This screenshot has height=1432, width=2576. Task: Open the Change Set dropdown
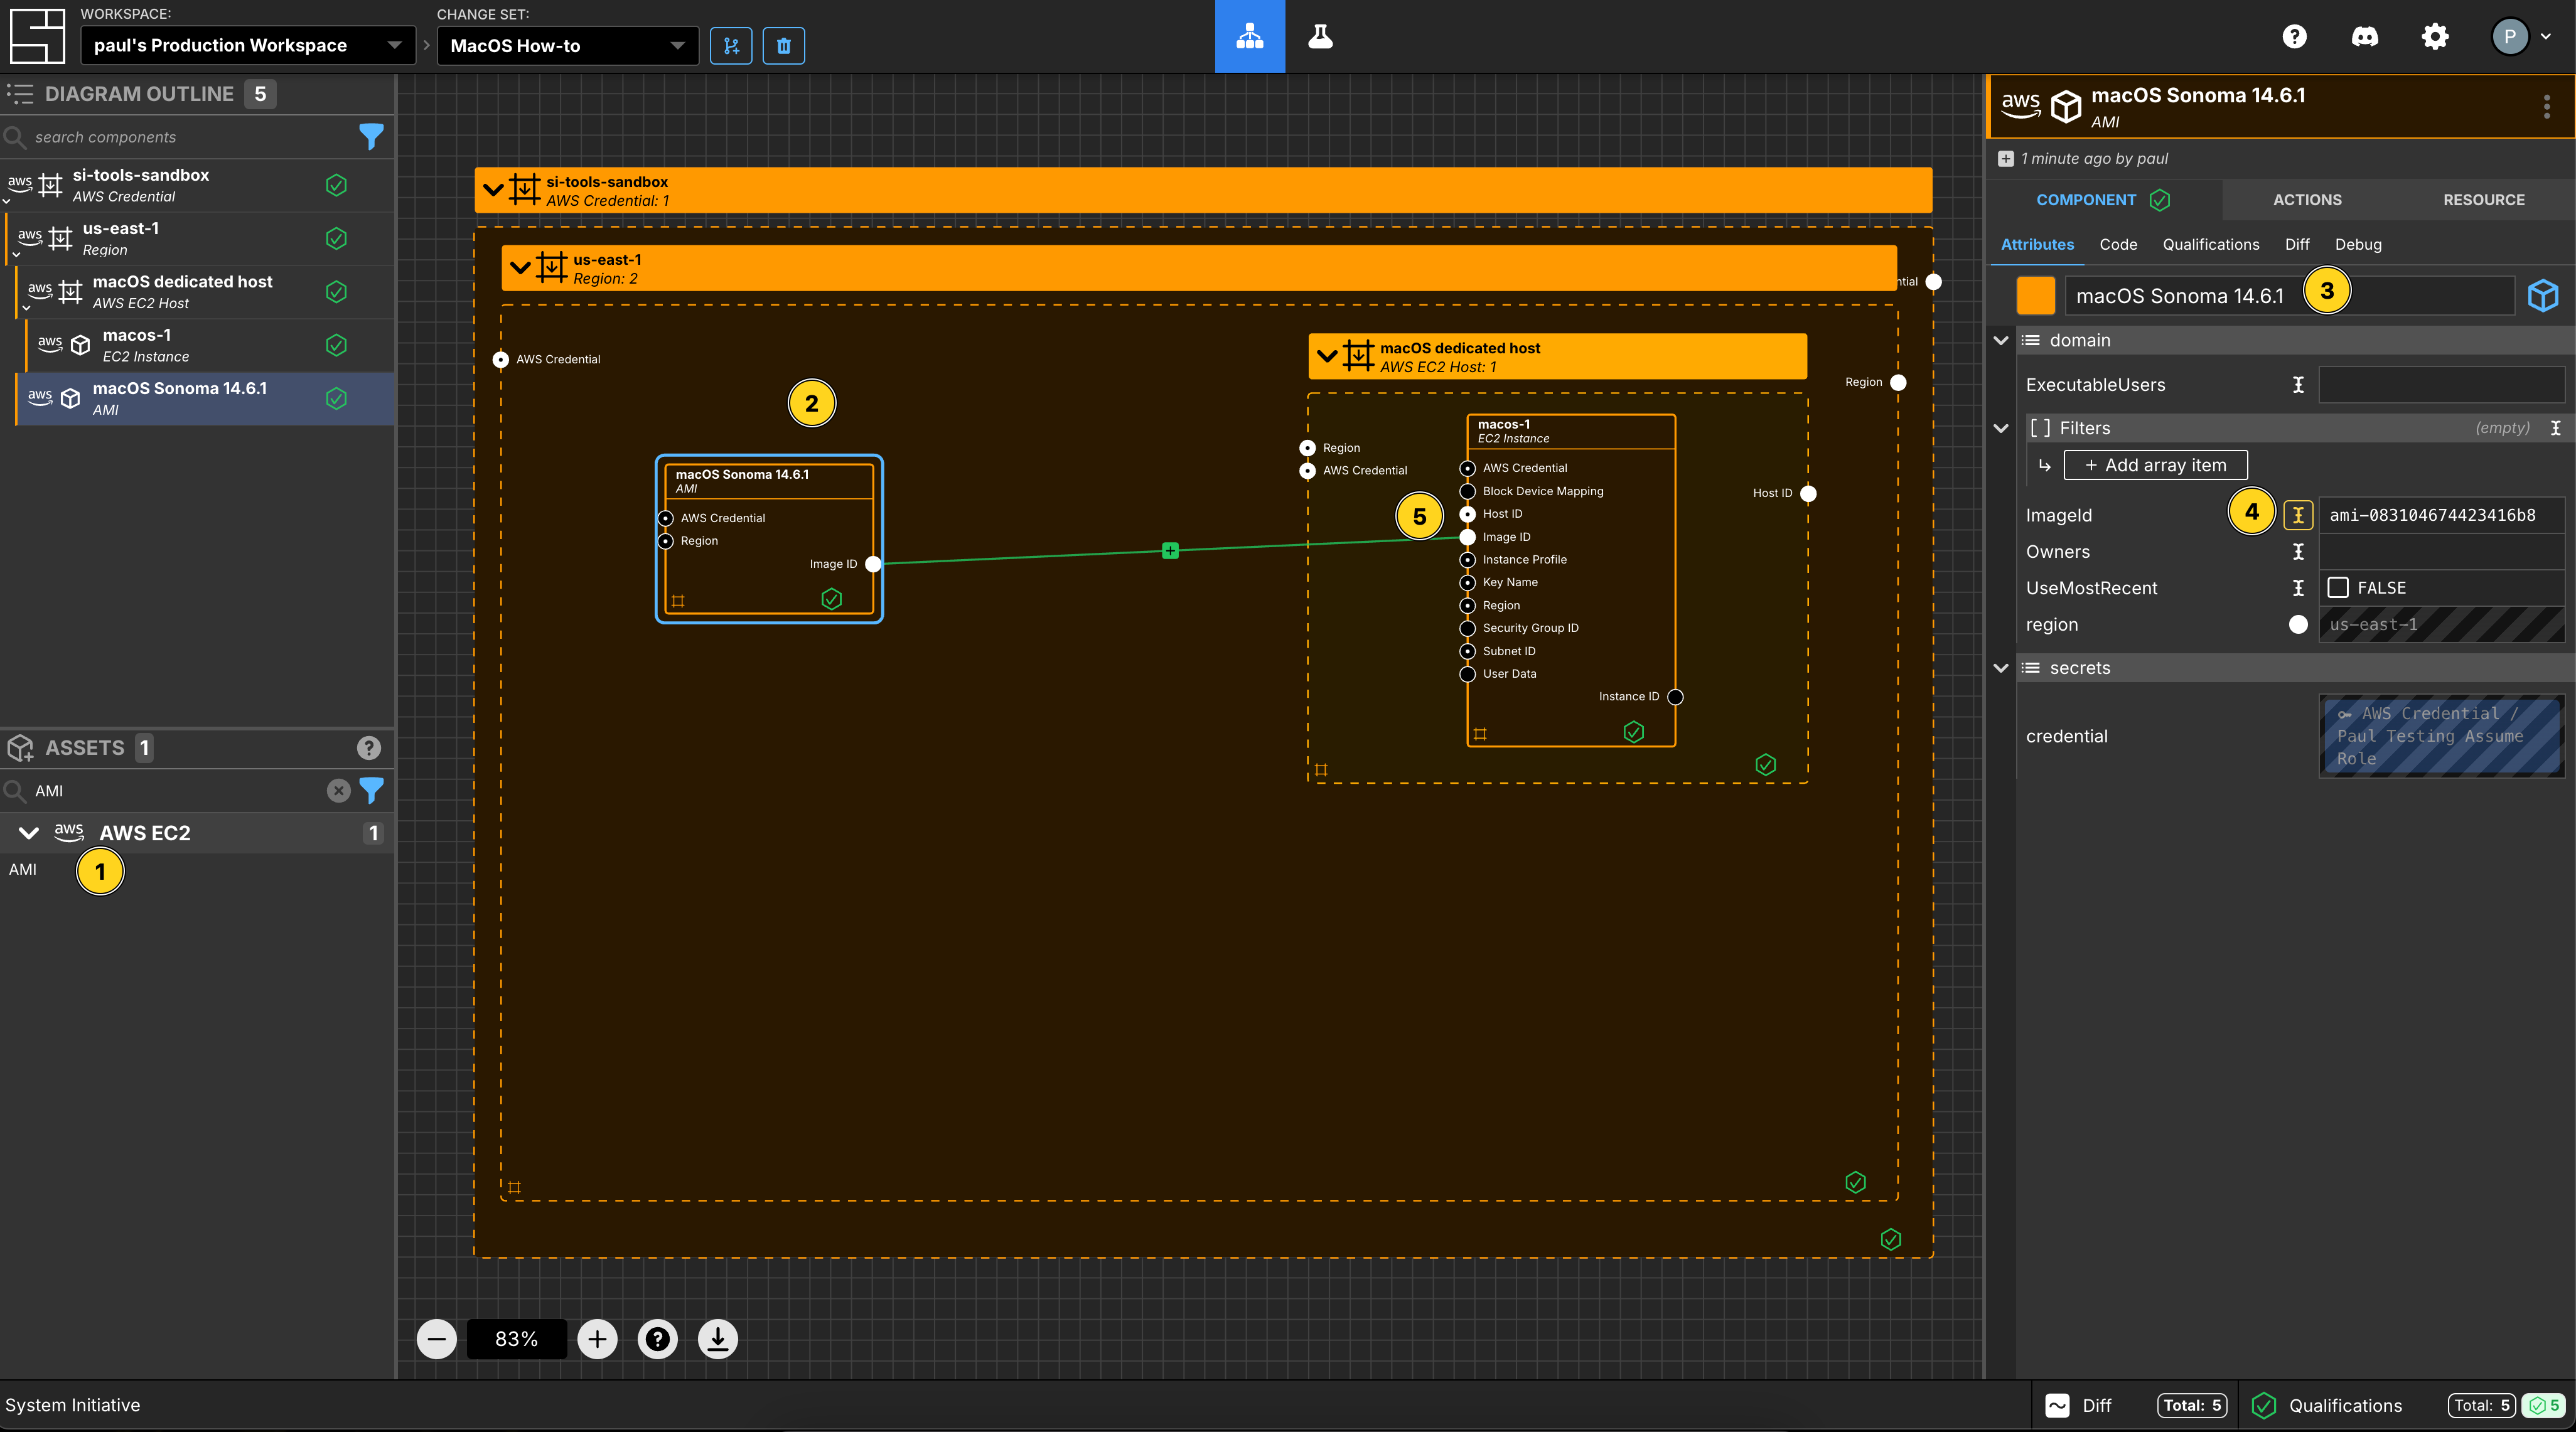click(x=567, y=45)
